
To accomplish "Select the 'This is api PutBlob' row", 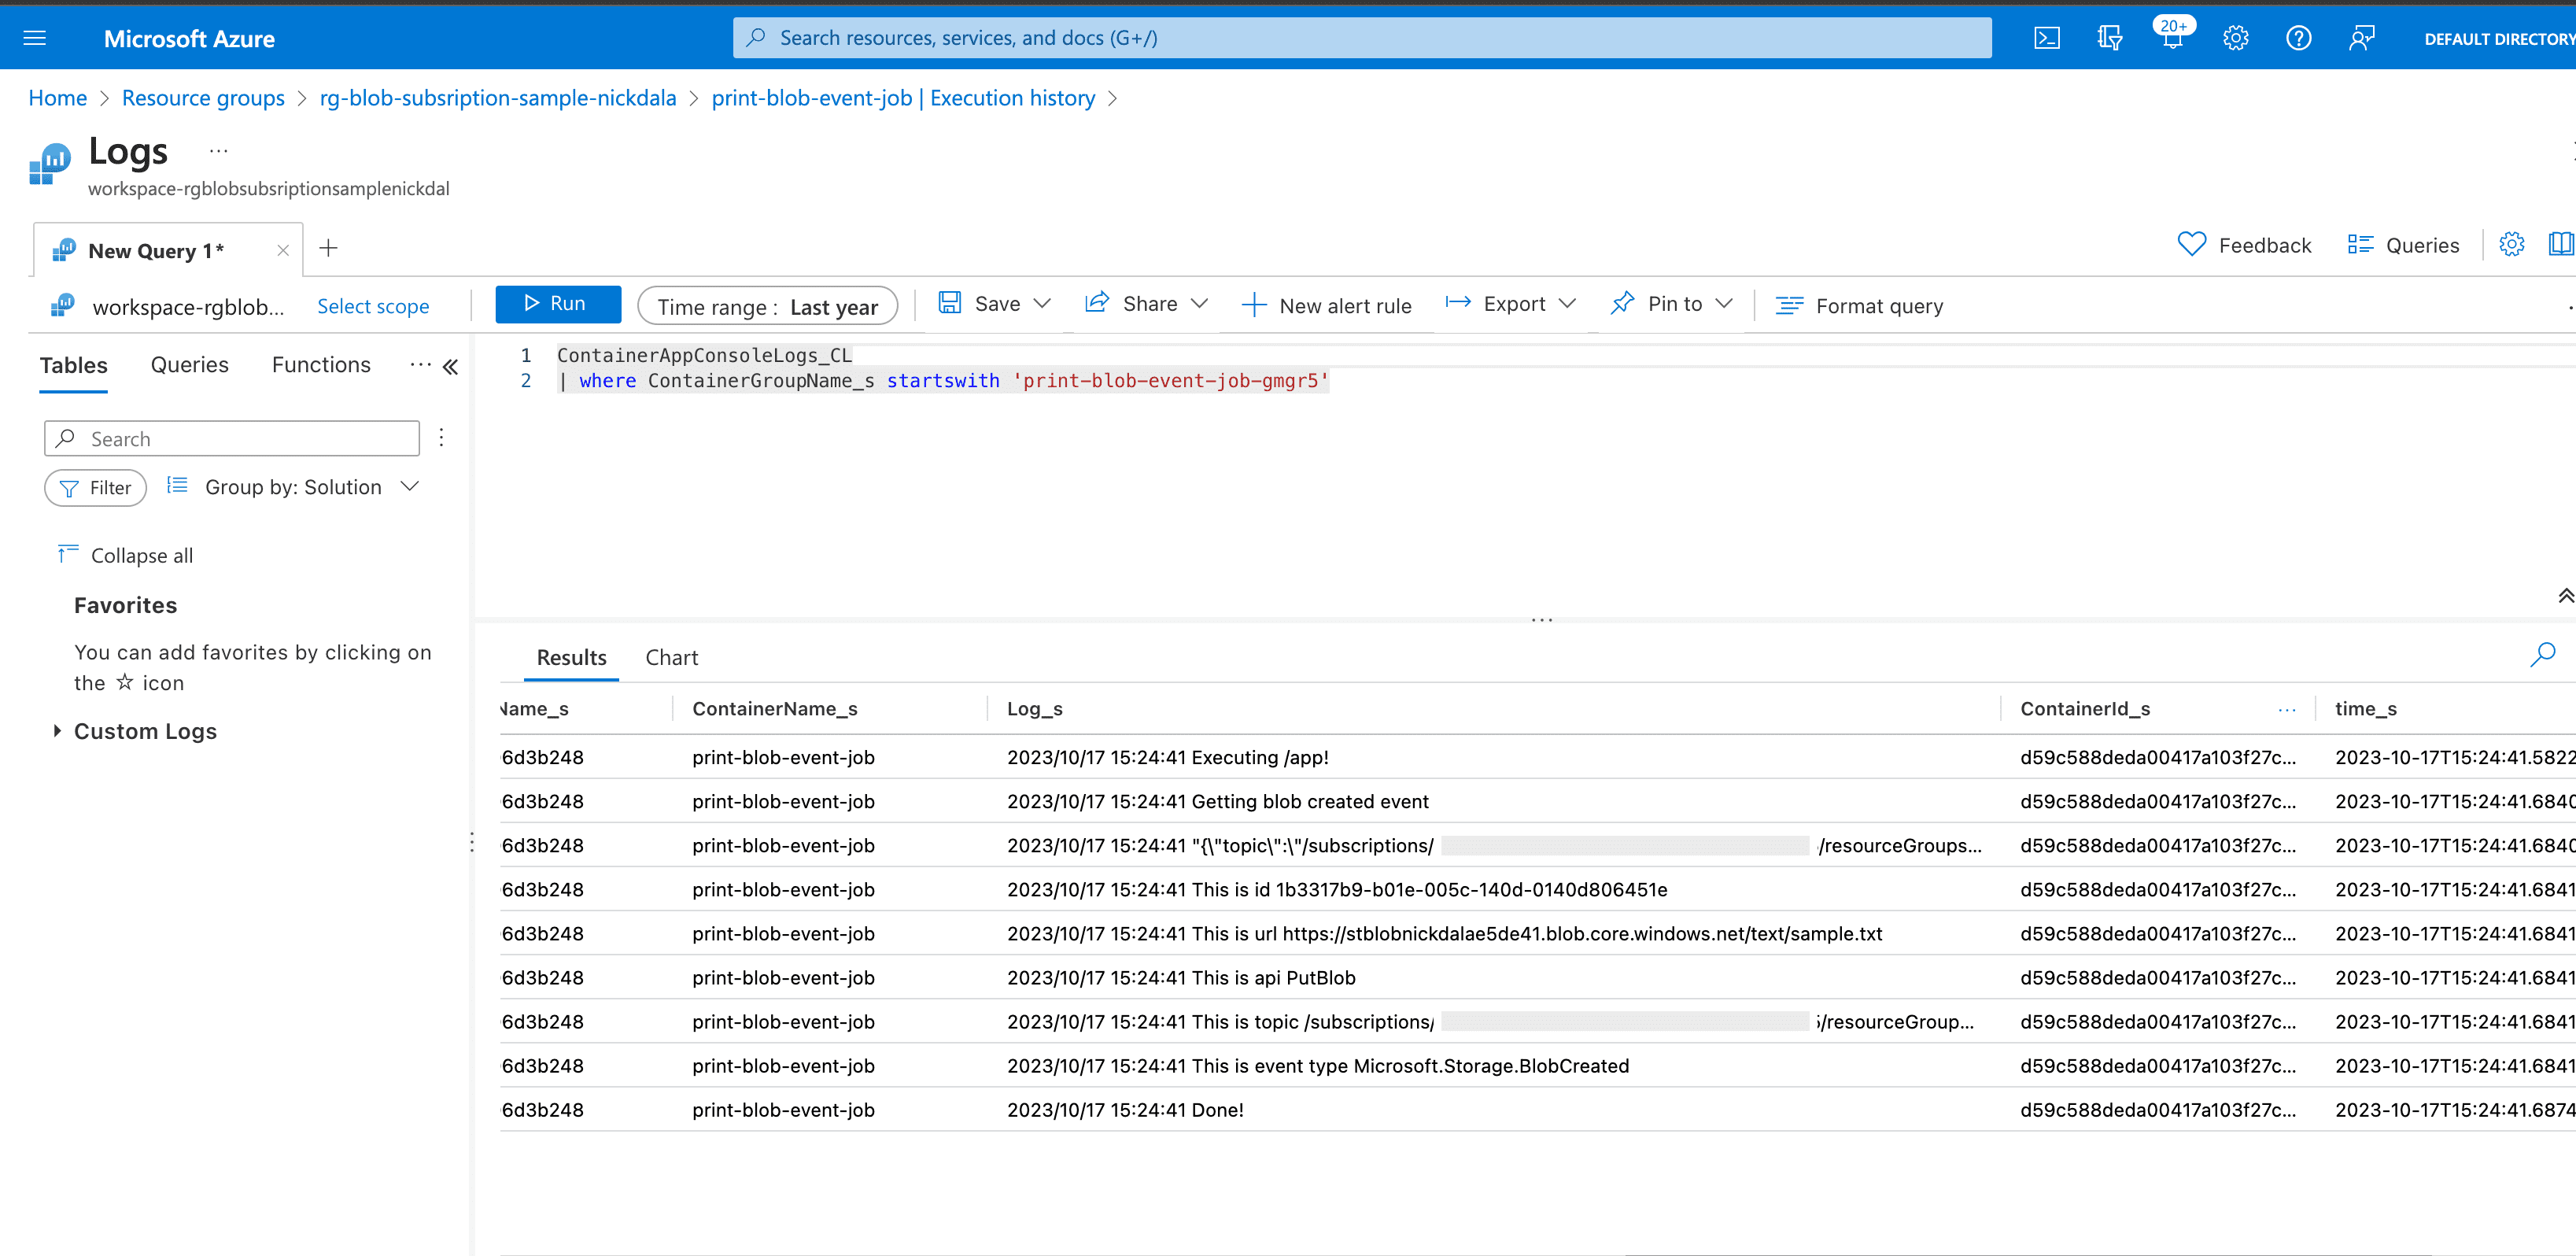I will tap(1537, 977).
